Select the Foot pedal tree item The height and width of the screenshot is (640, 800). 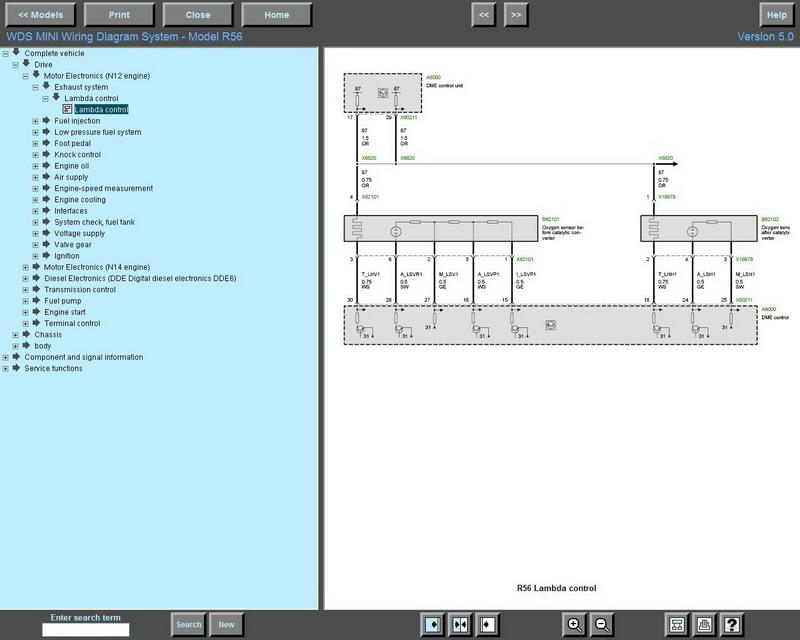point(72,143)
